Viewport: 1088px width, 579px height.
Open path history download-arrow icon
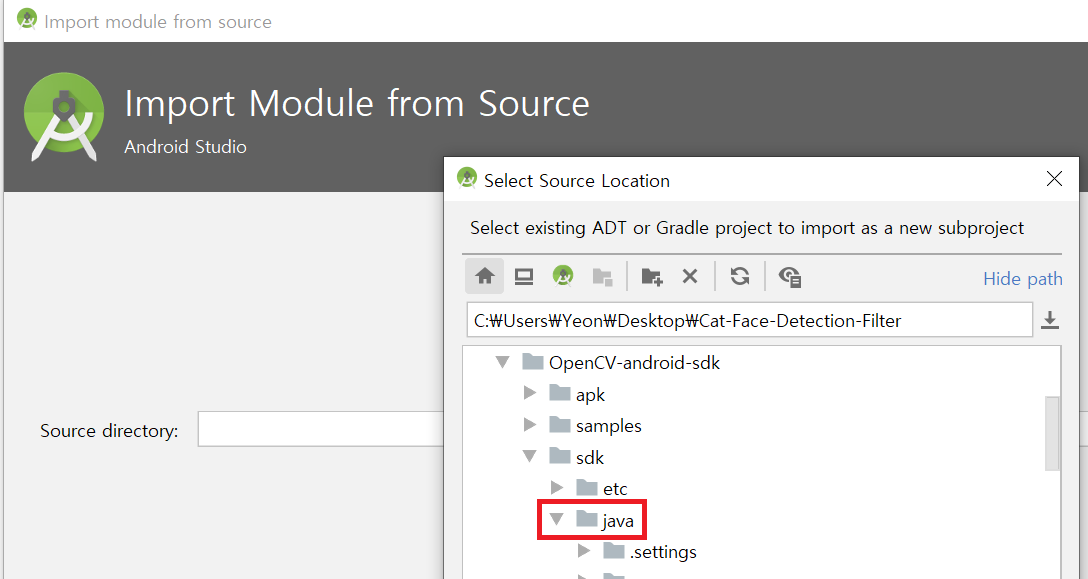click(1050, 320)
